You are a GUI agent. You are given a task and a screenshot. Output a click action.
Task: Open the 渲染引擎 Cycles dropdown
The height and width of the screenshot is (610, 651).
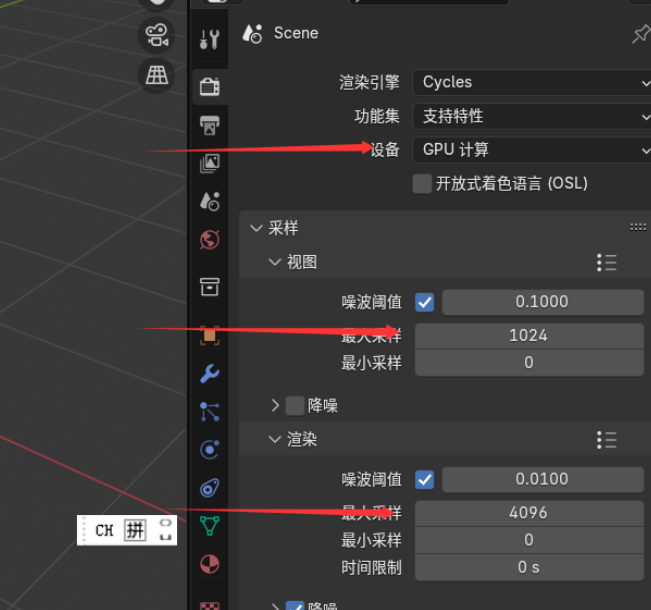click(531, 82)
